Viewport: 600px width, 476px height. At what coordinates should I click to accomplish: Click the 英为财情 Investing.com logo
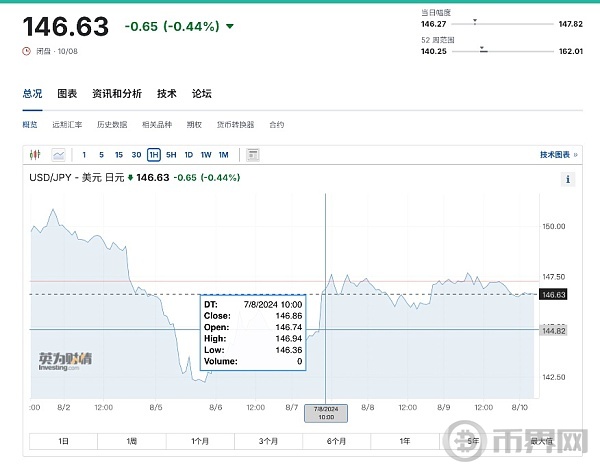65,360
